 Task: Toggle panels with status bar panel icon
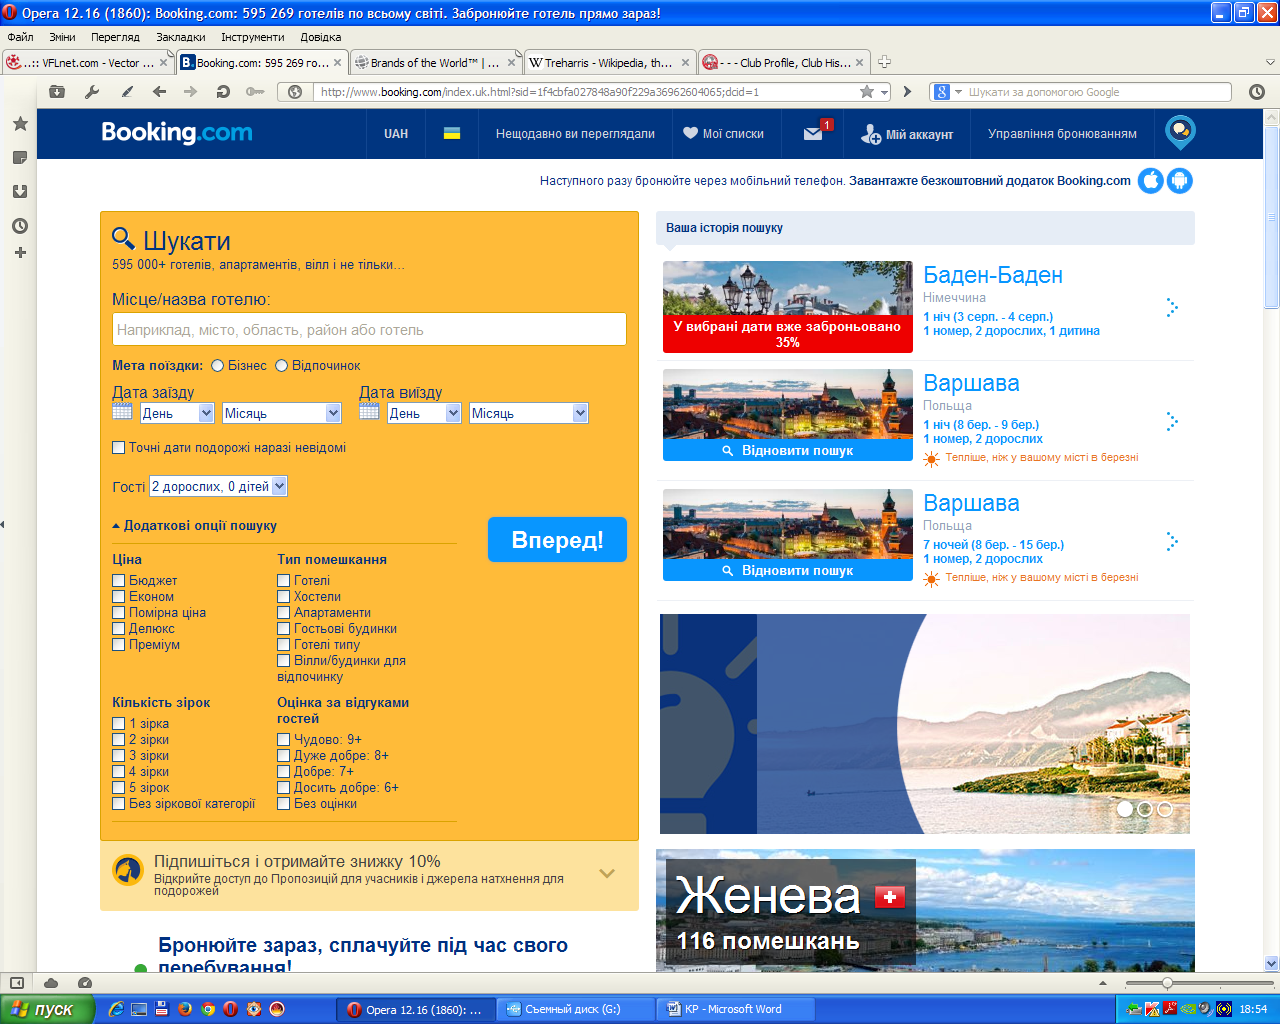click(17, 983)
